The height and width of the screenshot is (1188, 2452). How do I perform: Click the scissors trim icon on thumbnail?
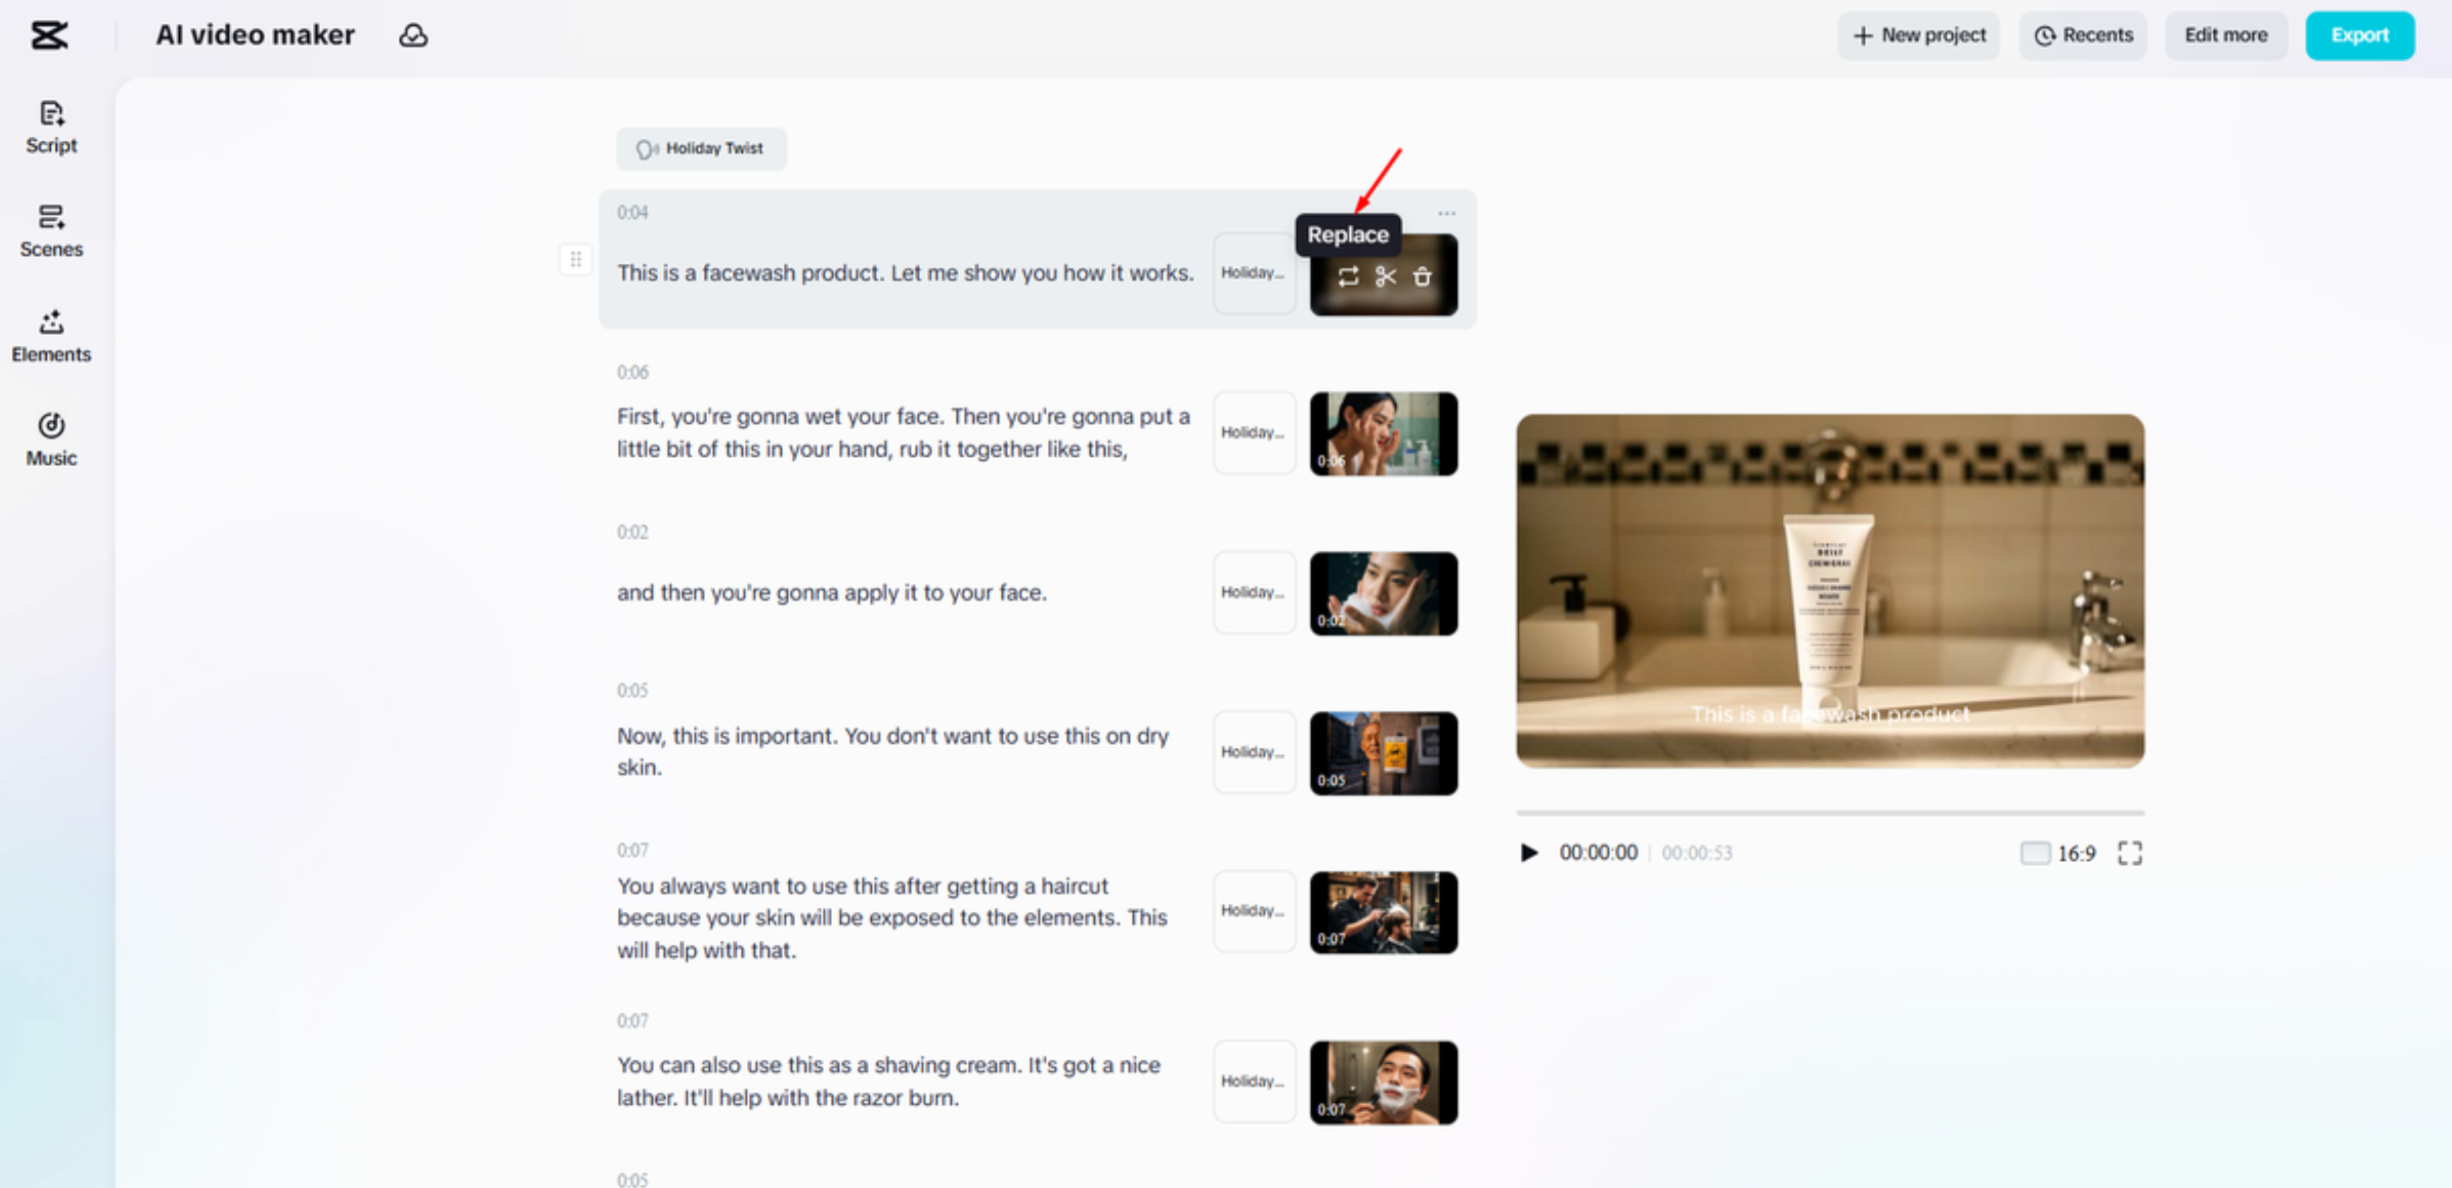tap(1385, 277)
